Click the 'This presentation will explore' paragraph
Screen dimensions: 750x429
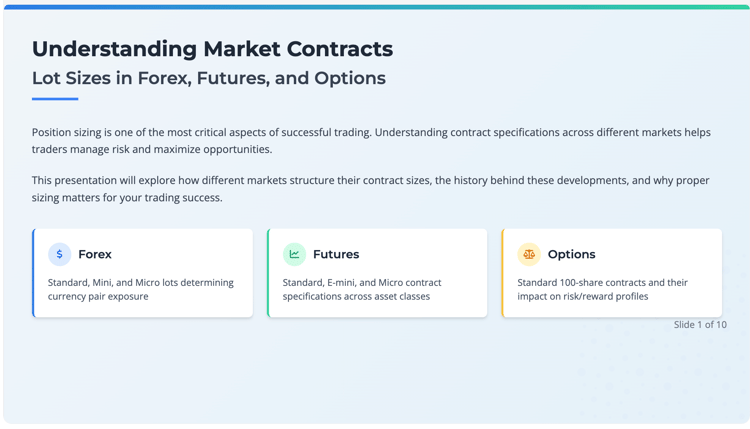[370, 189]
